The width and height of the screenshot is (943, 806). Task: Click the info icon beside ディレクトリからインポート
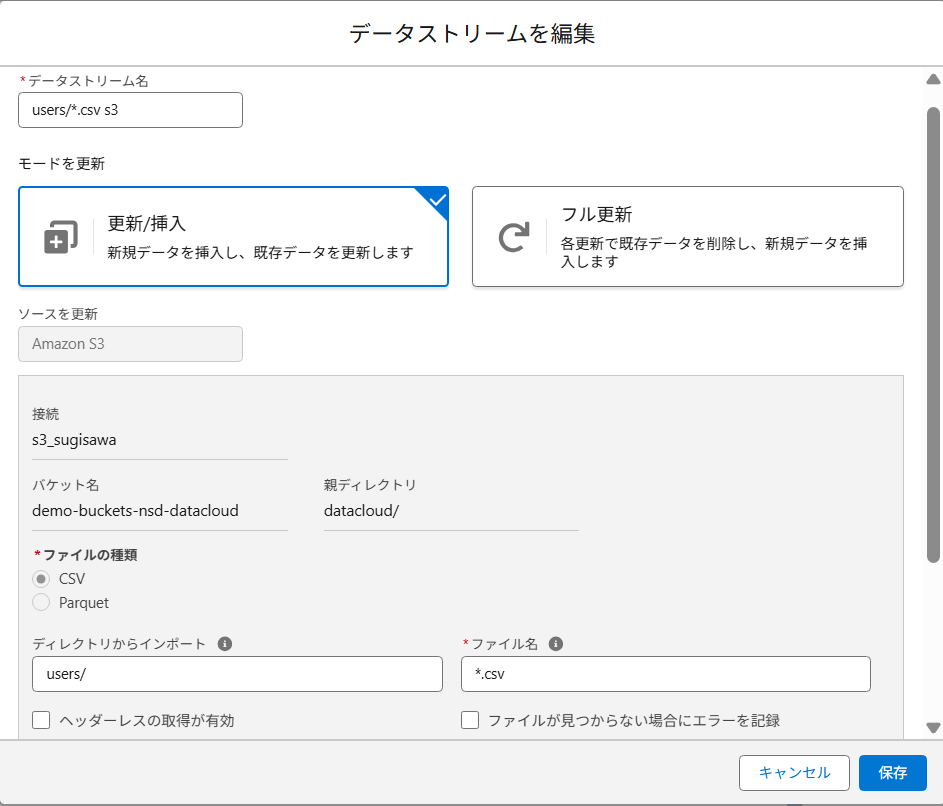pos(225,644)
